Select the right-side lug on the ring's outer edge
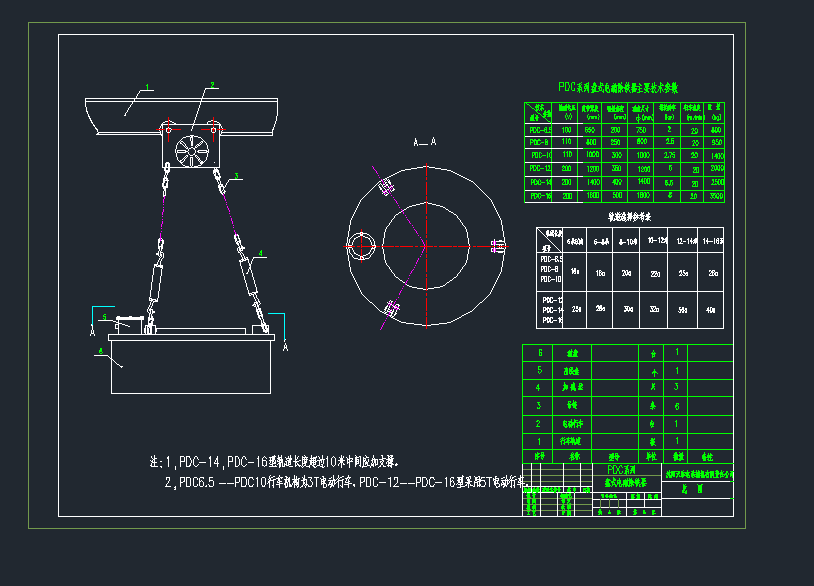This screenshot has width=814, height=586. (497, 244)
